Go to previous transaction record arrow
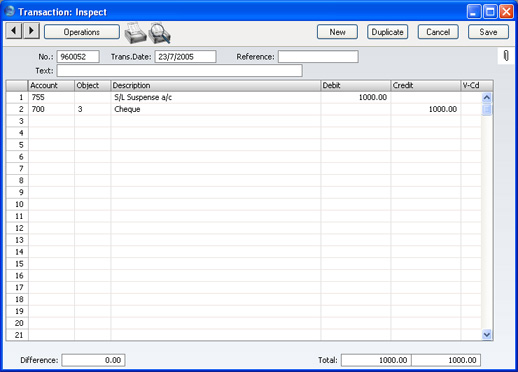 [x=14, y=31]
